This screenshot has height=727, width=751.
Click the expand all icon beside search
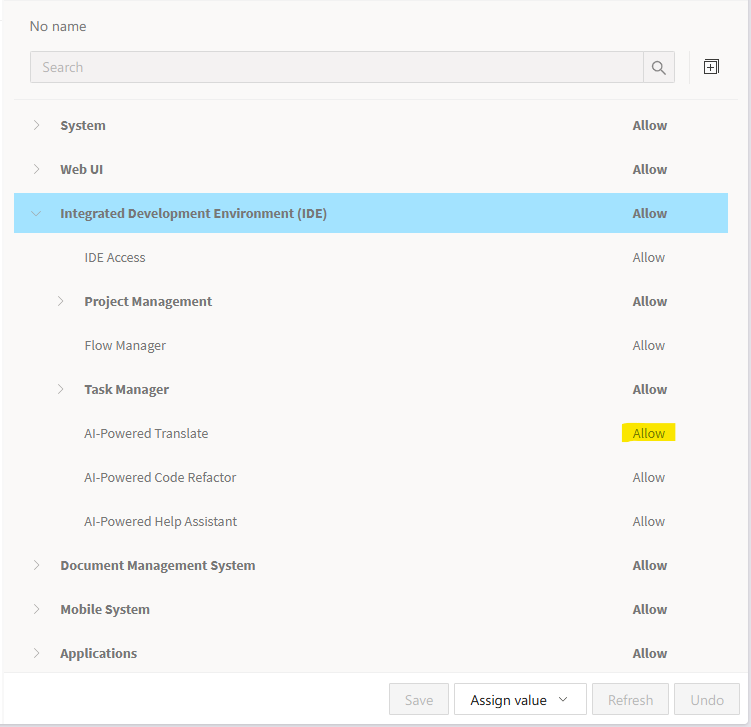coord(711,67)
